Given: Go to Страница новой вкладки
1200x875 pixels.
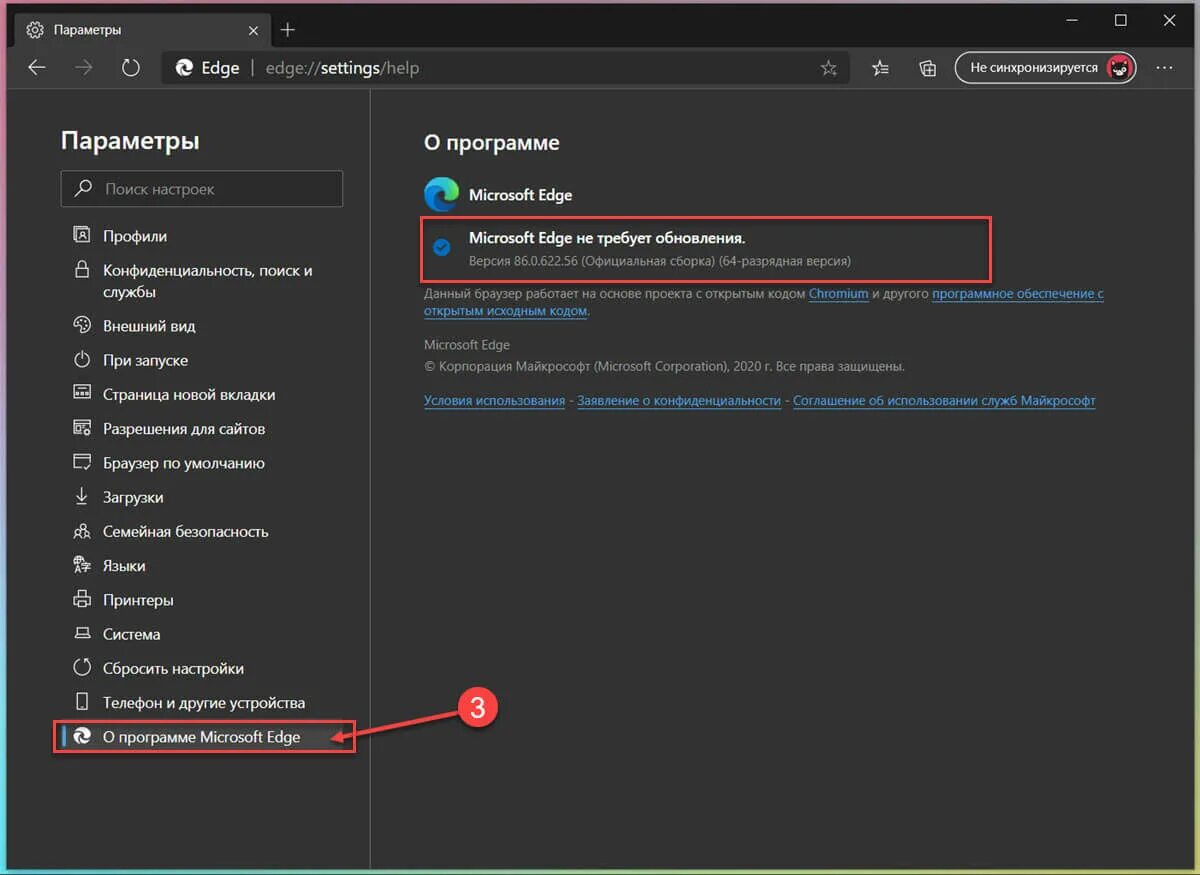Looking at the screenshot, I should coord(189,394).
